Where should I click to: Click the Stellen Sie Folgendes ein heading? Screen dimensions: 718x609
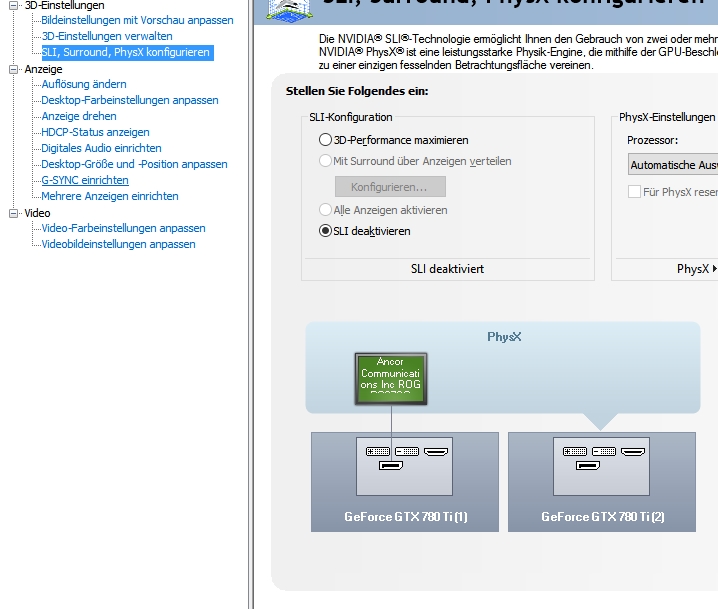click(357, 91)
